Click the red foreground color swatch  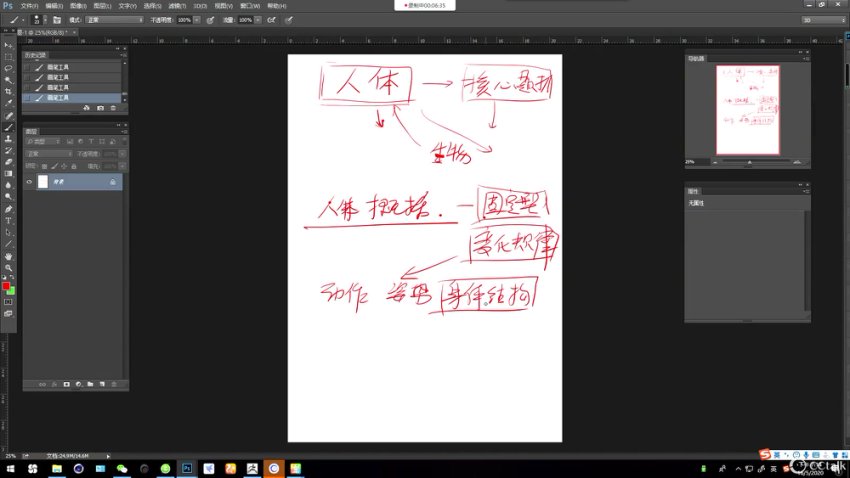point(6,287)
